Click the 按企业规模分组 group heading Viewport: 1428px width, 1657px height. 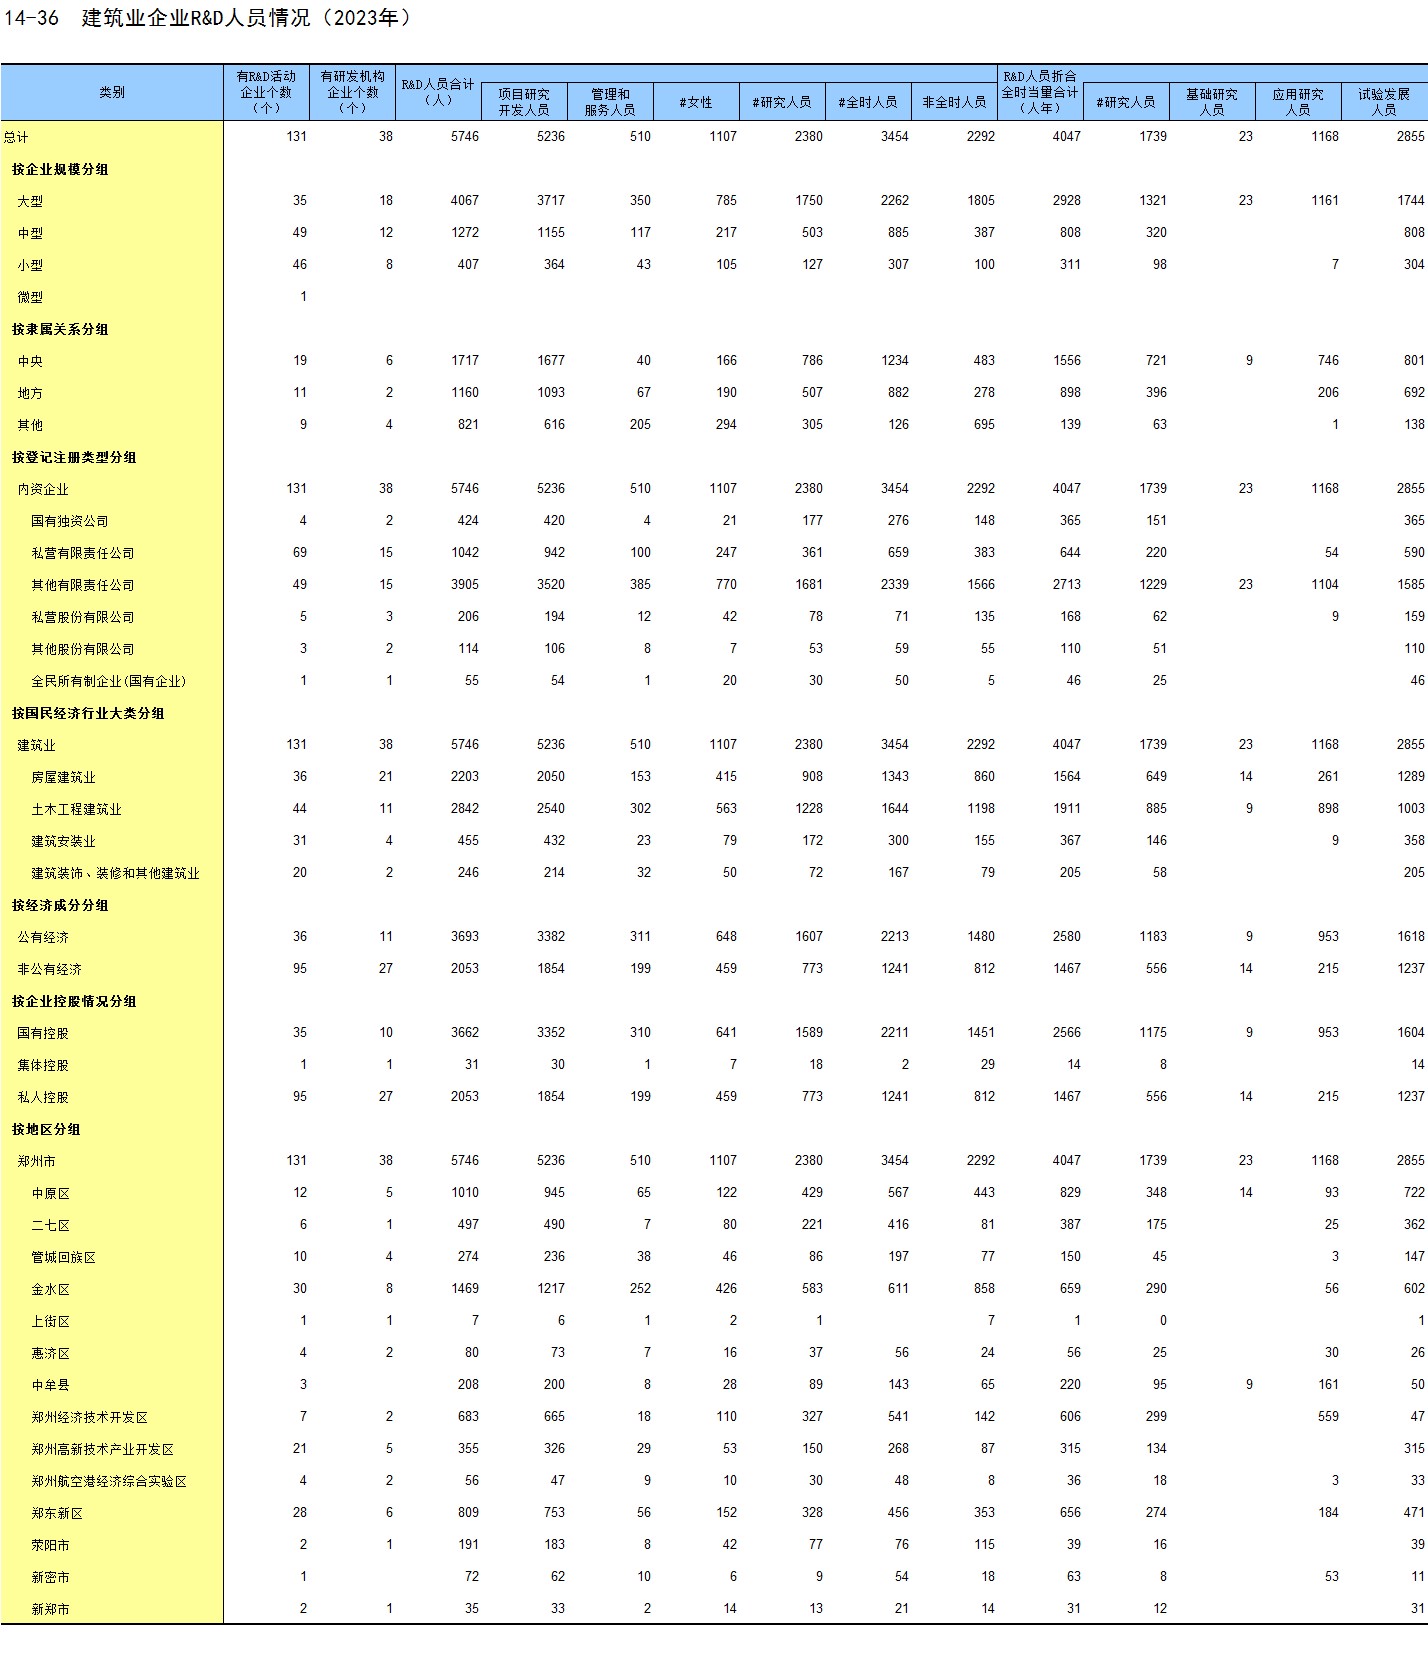coord(60,169)
